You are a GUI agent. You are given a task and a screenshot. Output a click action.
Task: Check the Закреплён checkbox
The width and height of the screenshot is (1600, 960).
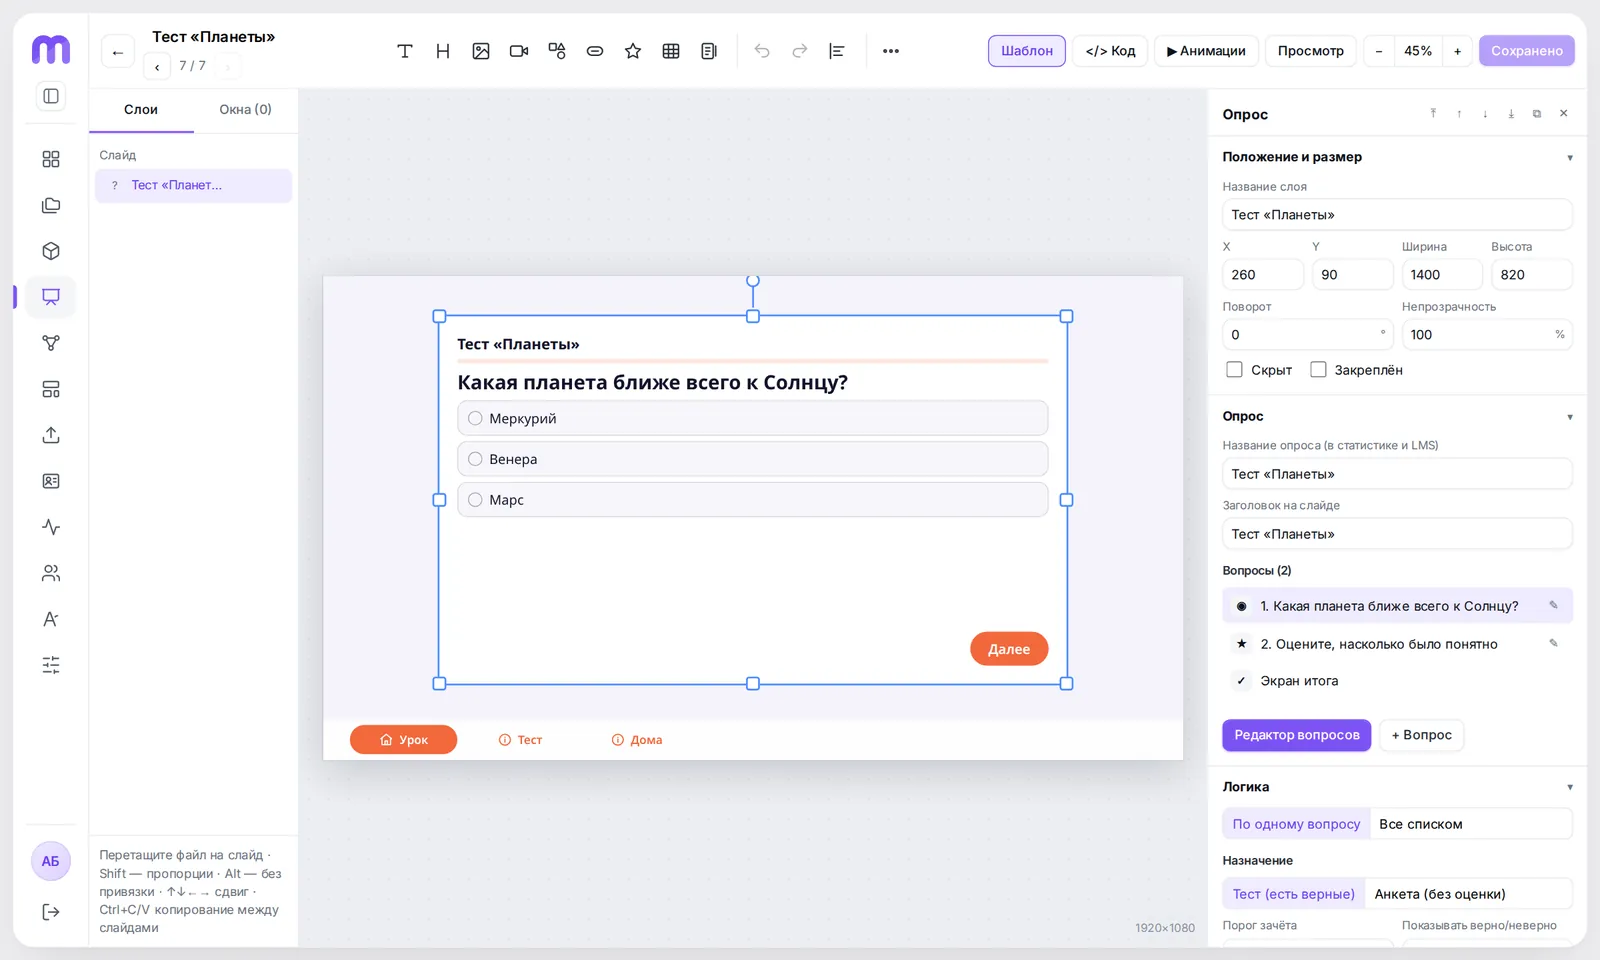(1318, 370)
